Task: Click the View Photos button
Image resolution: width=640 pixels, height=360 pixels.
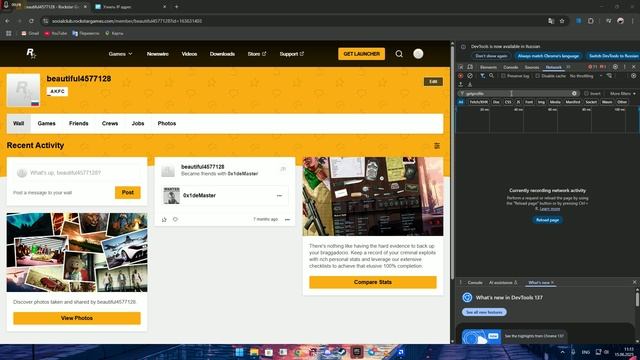Action: coord(77,318)
